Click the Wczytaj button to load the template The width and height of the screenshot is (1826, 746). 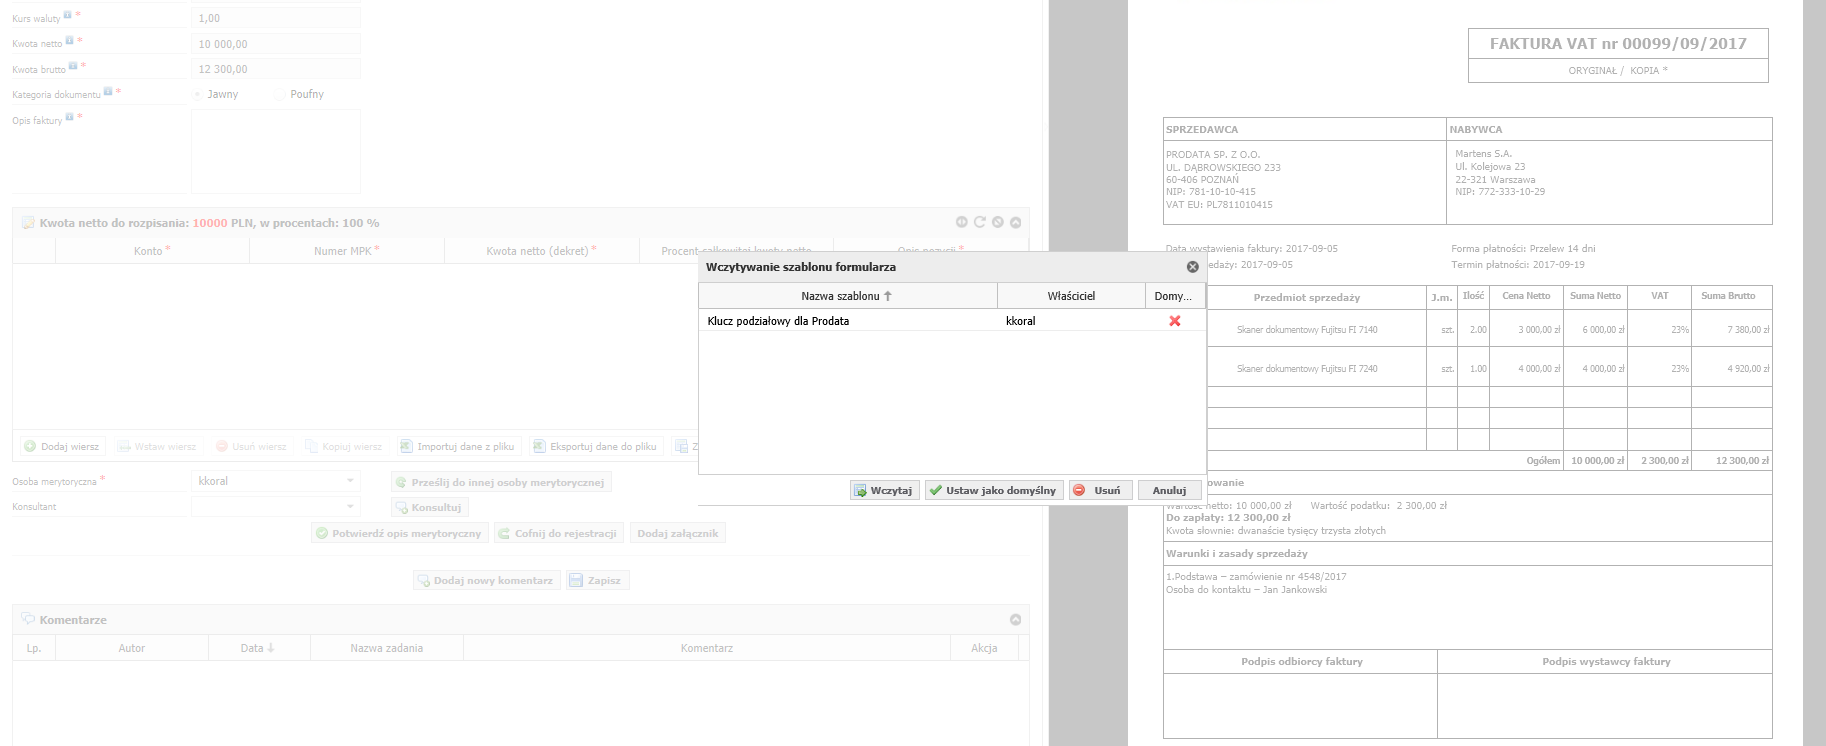(x=884, y=490)
